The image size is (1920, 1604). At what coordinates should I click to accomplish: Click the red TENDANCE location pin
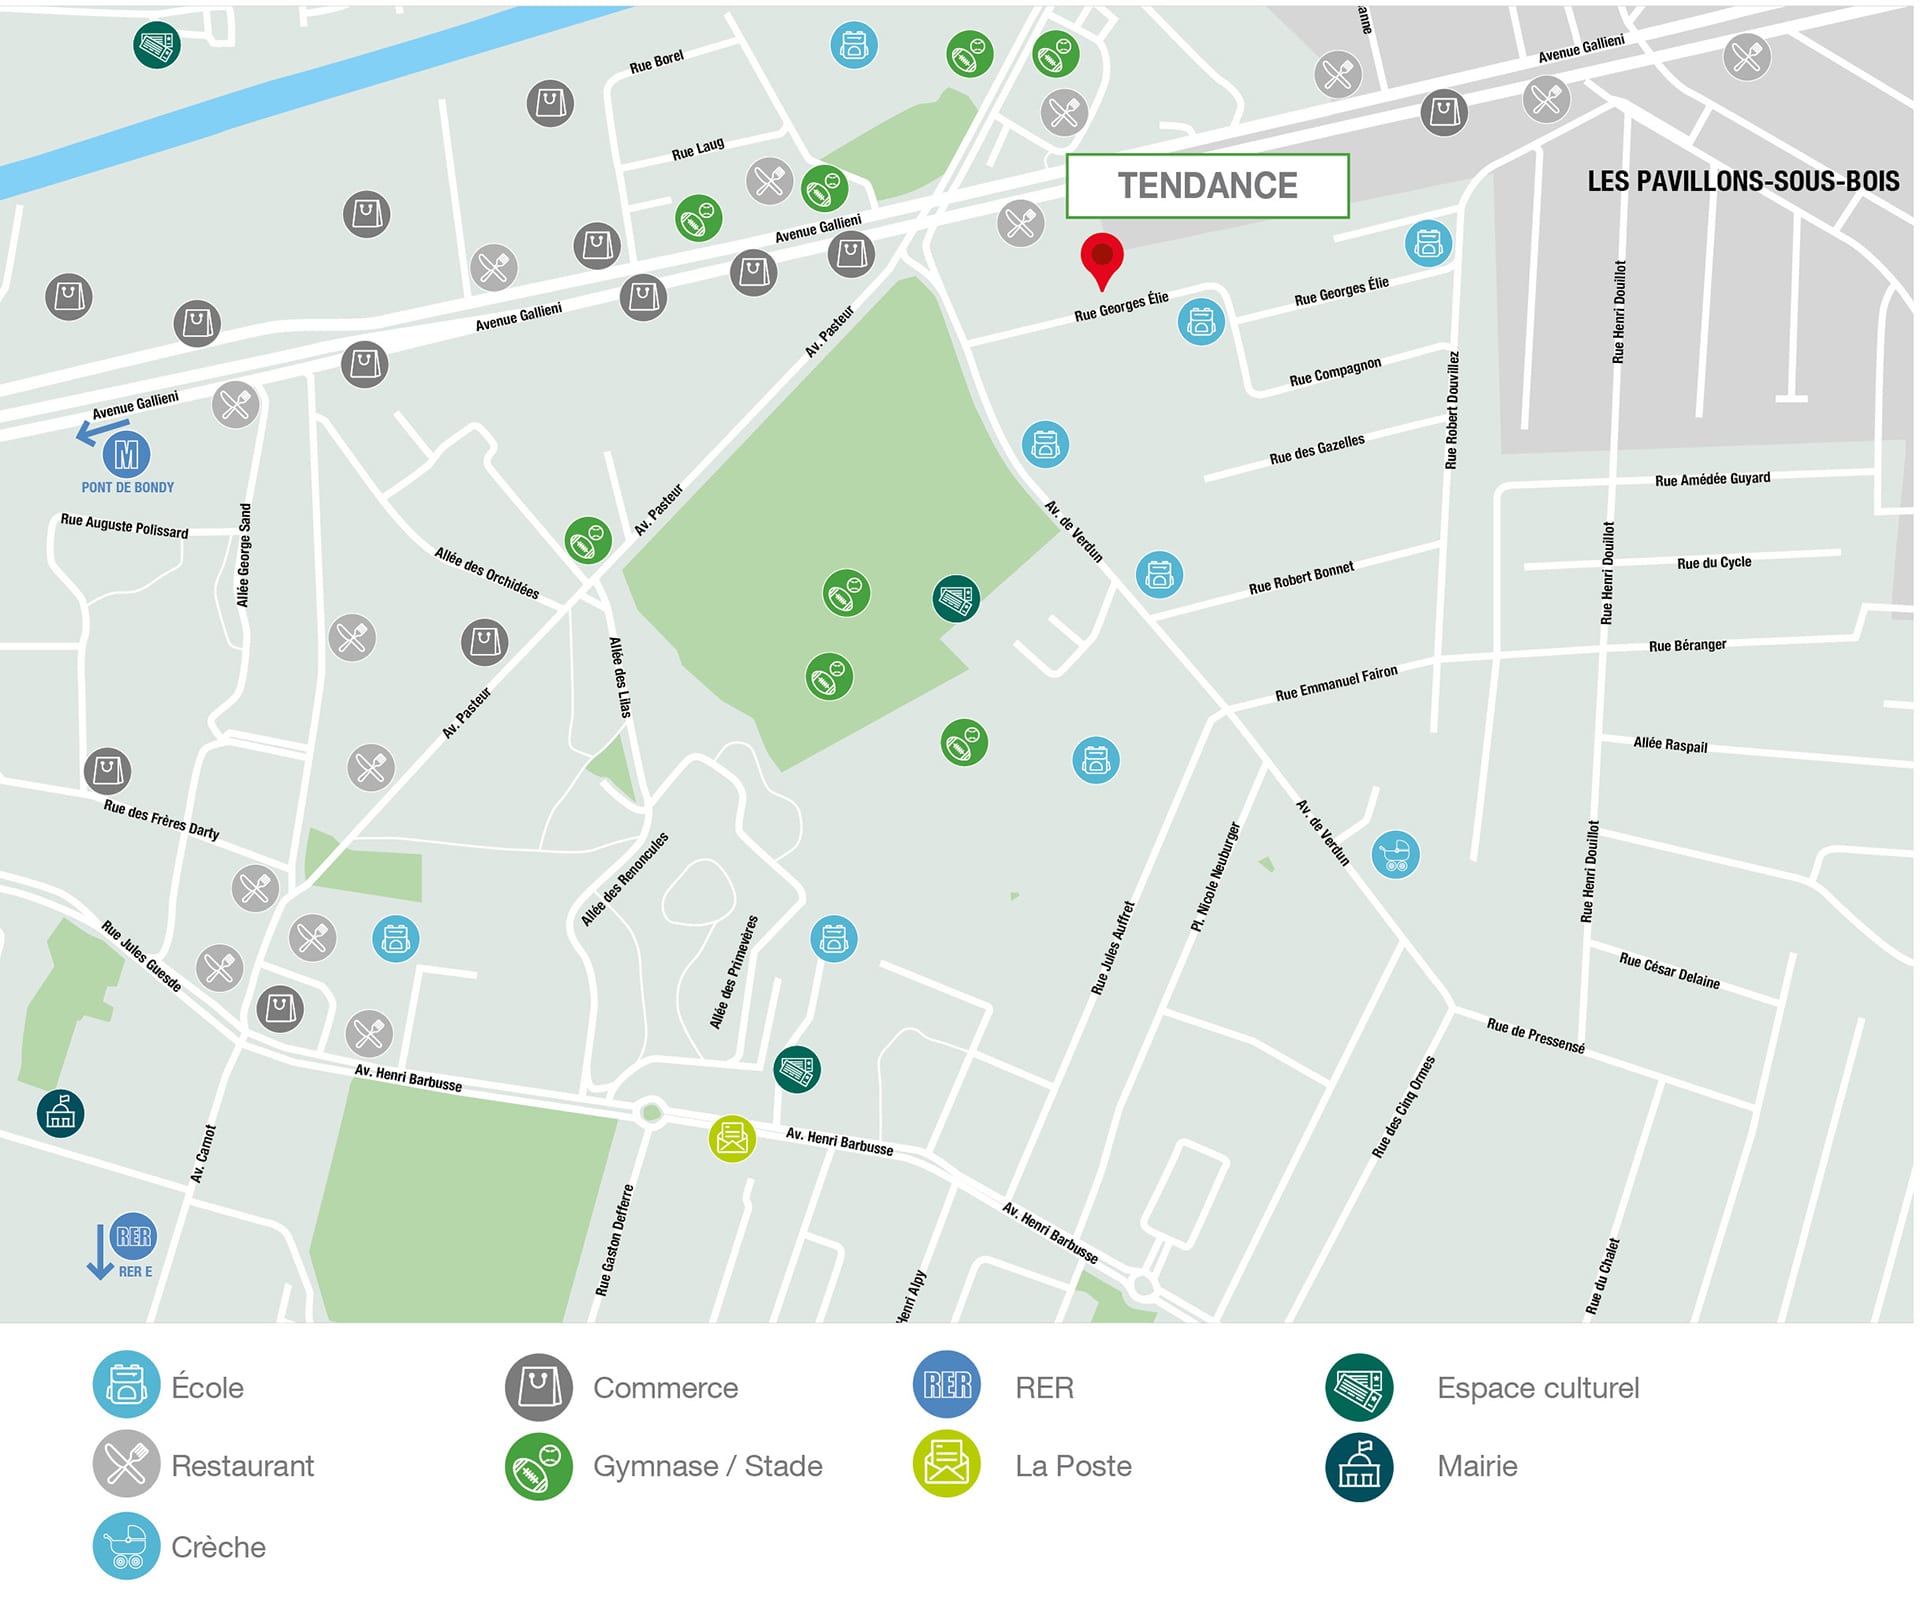click(x=1101, y=256)
